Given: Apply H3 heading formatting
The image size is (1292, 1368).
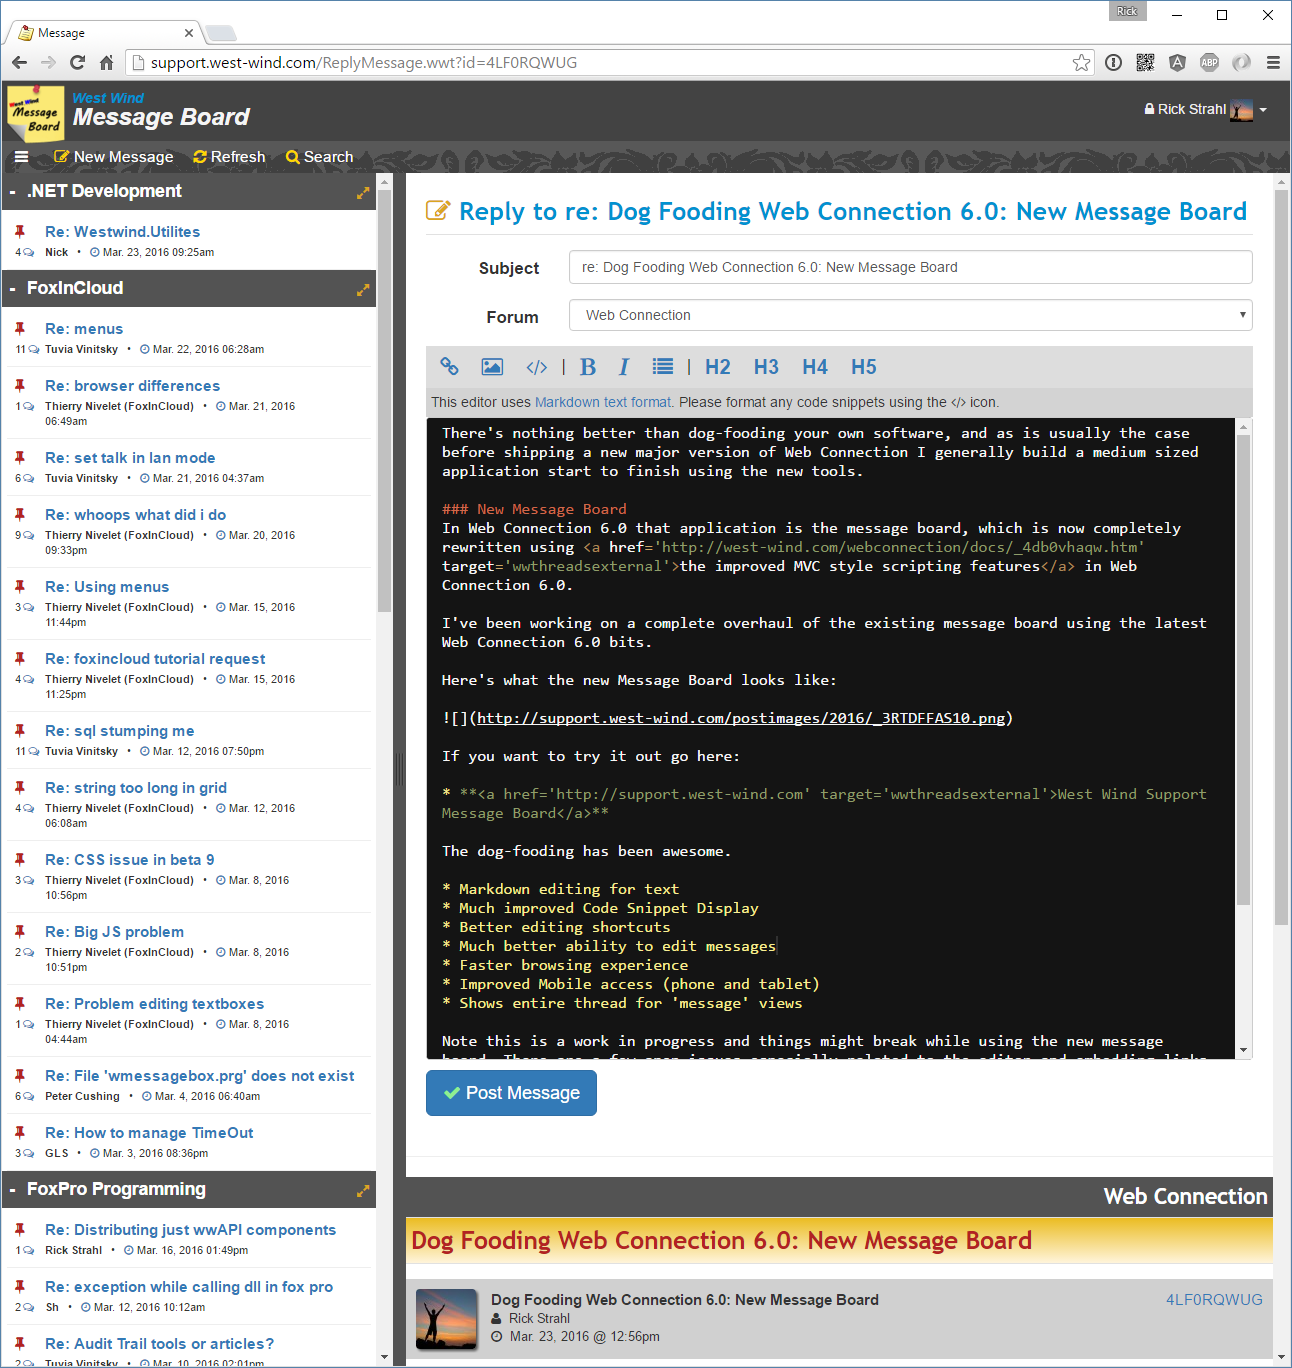Looking at the screenshot, I should 766,367.
